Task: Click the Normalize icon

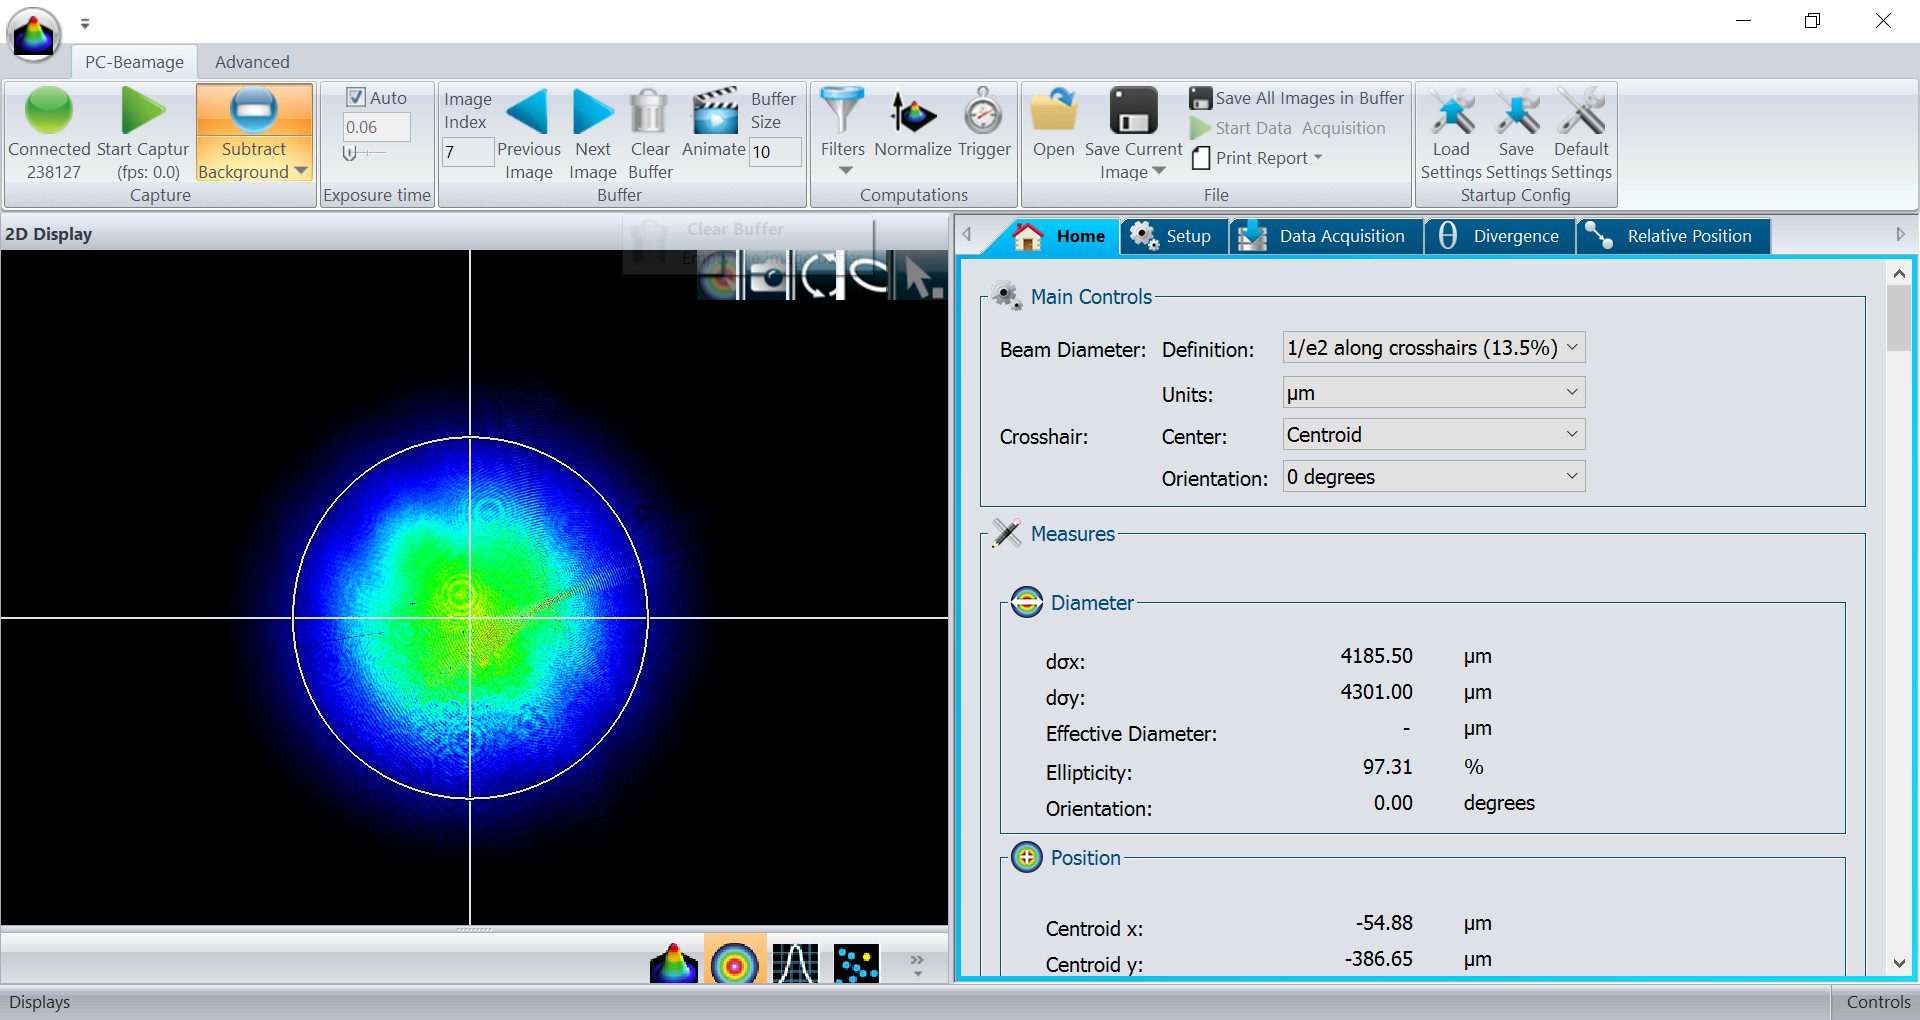Action: click(912, 111)
